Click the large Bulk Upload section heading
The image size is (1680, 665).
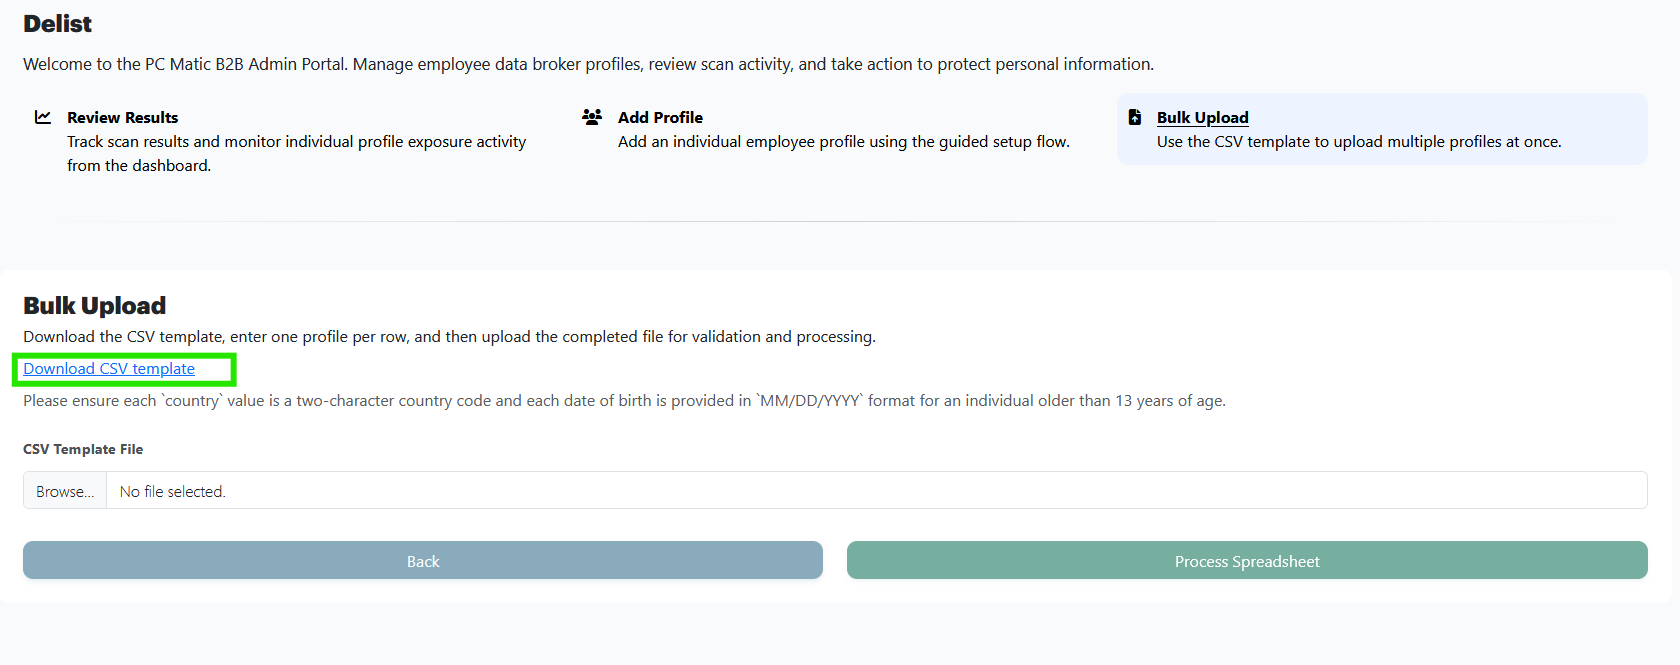point(94,306)
